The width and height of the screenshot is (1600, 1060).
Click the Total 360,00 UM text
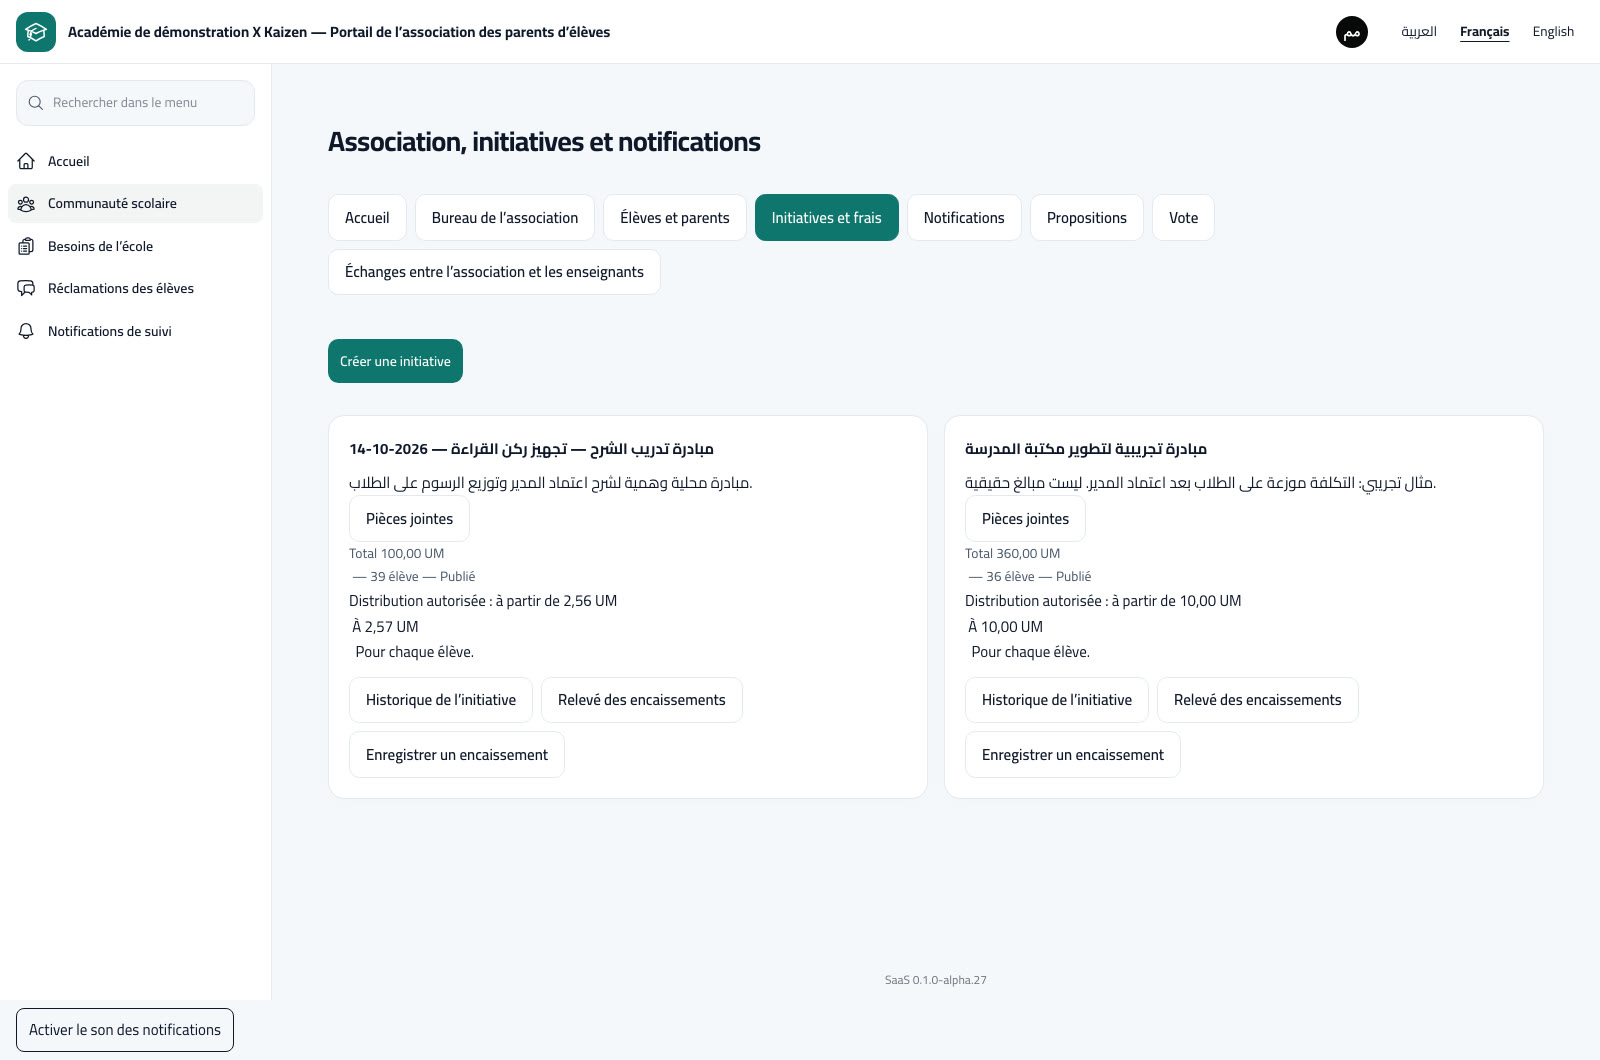pos(1012,554)
